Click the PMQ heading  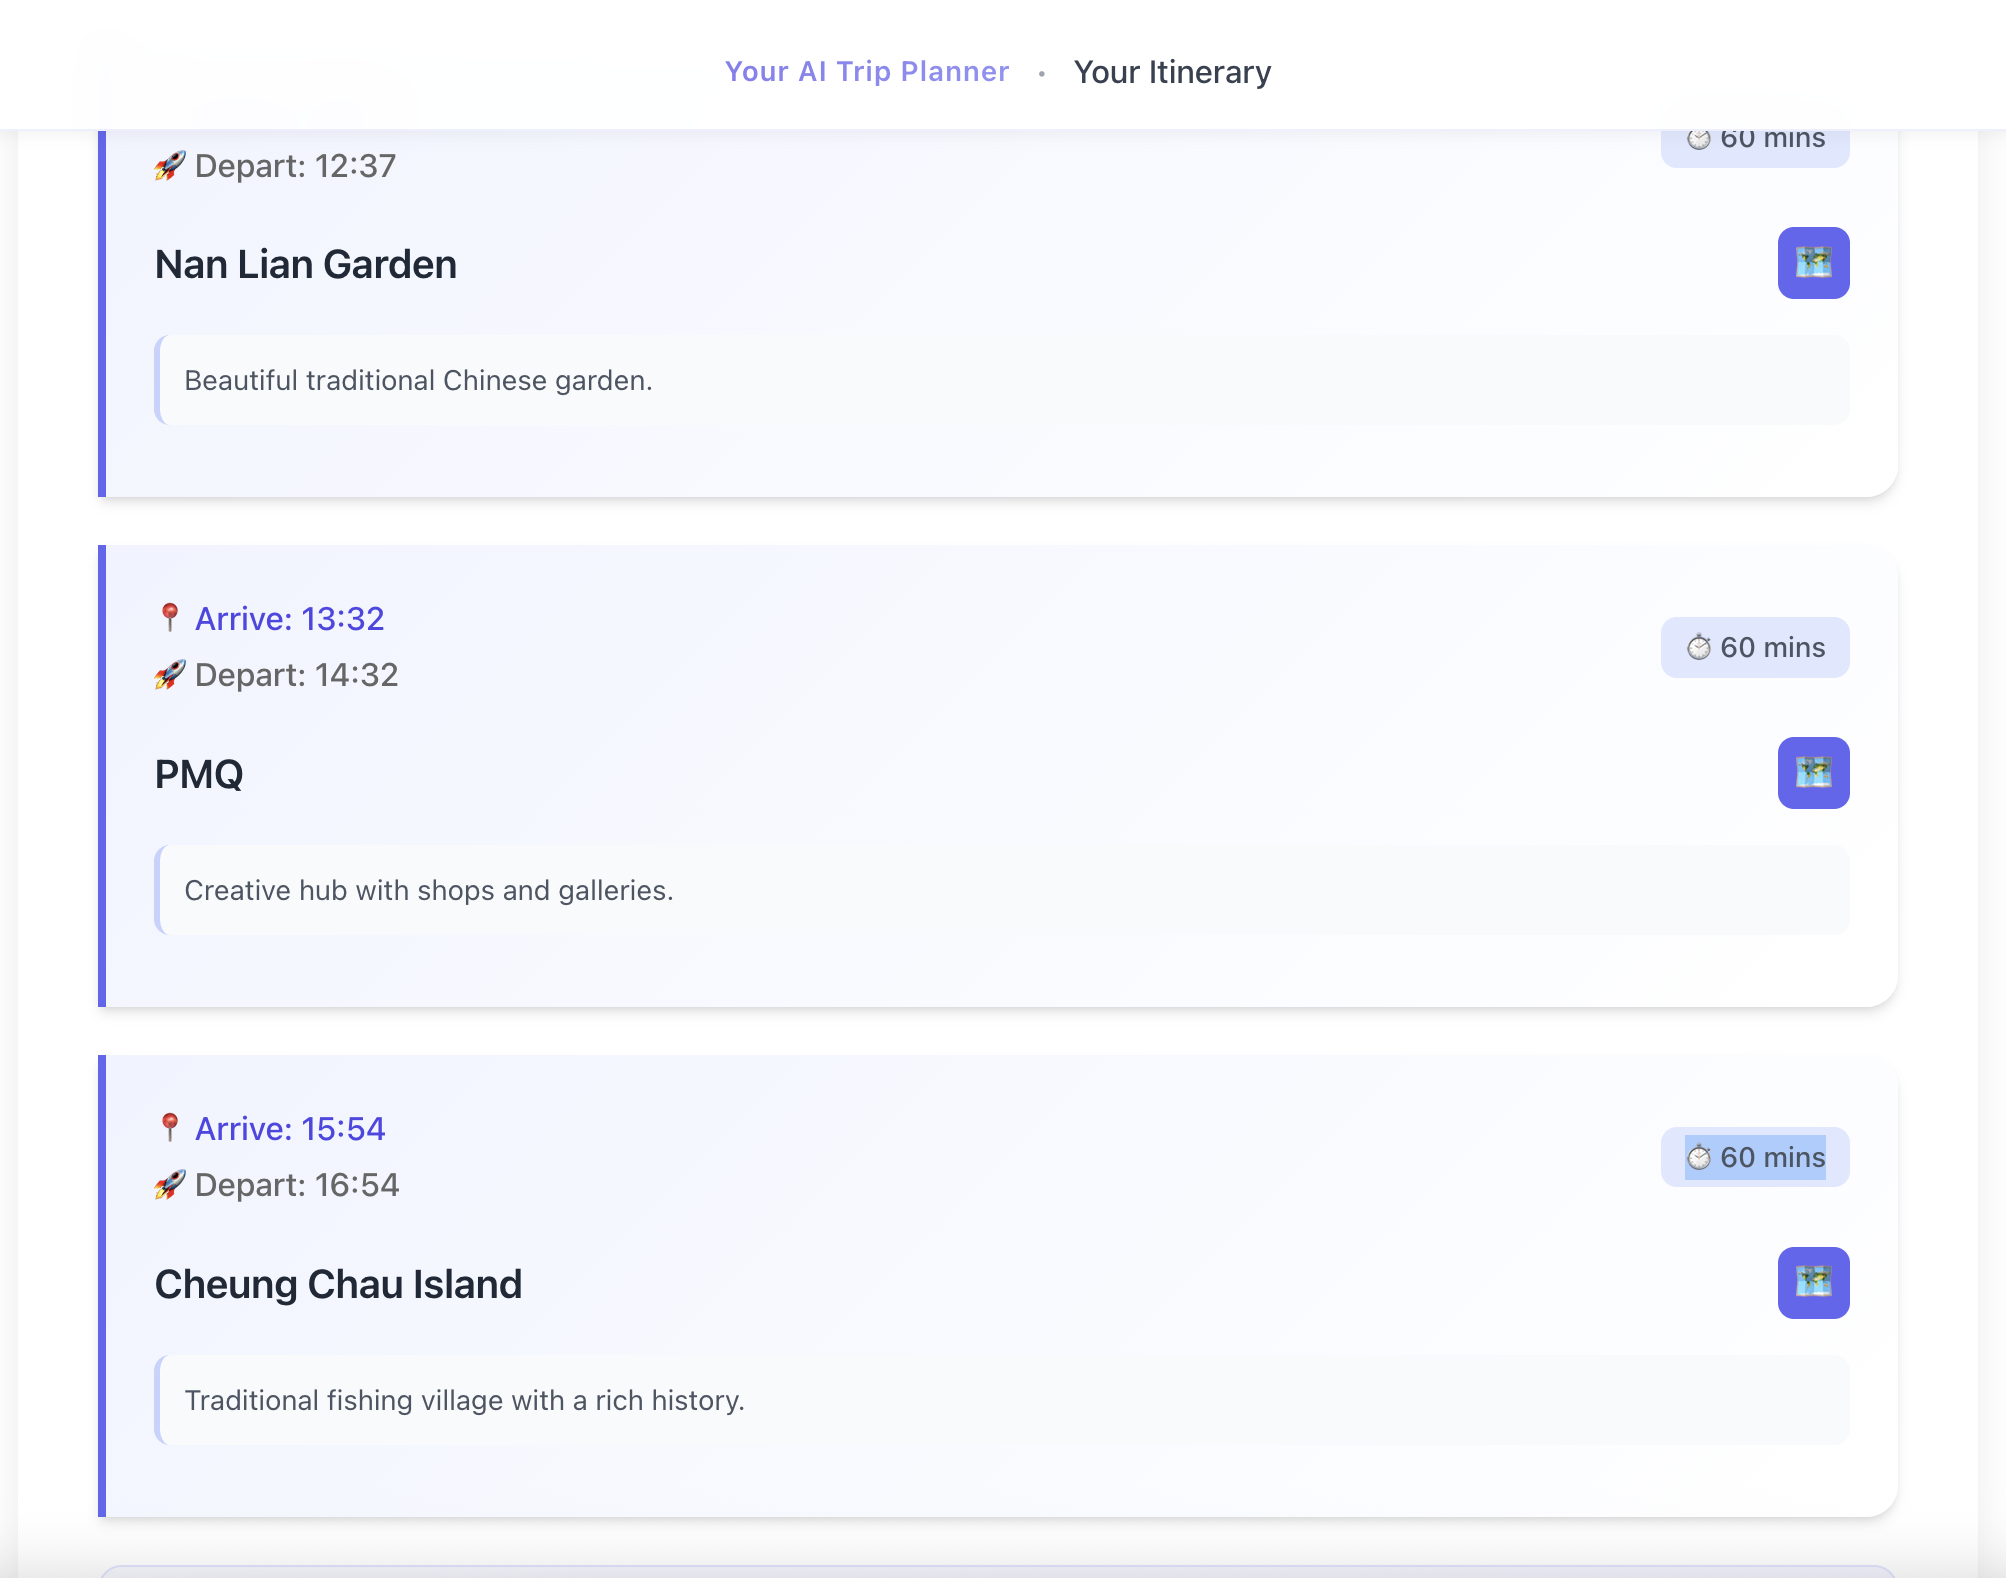199,775
